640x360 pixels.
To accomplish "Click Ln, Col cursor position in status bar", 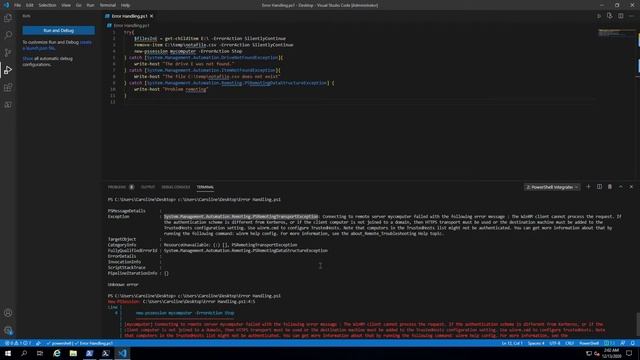I will coord(512,343).
